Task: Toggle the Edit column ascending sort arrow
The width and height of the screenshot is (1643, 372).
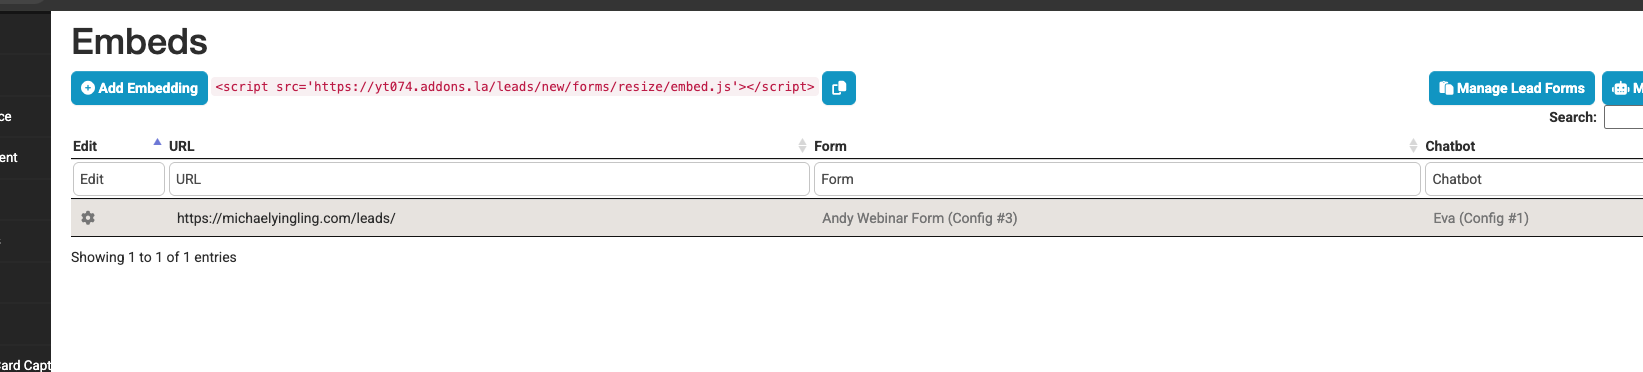Action: click(157, 143)
